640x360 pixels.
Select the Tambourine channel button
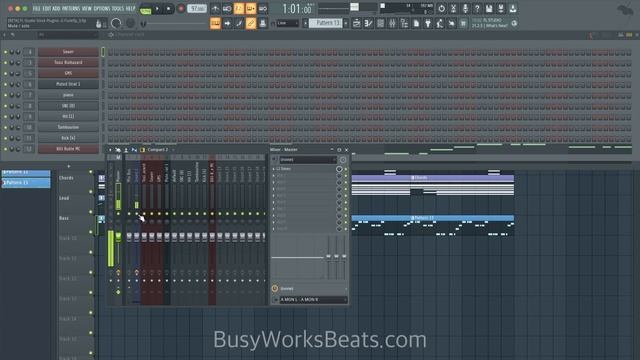point(68,127)
